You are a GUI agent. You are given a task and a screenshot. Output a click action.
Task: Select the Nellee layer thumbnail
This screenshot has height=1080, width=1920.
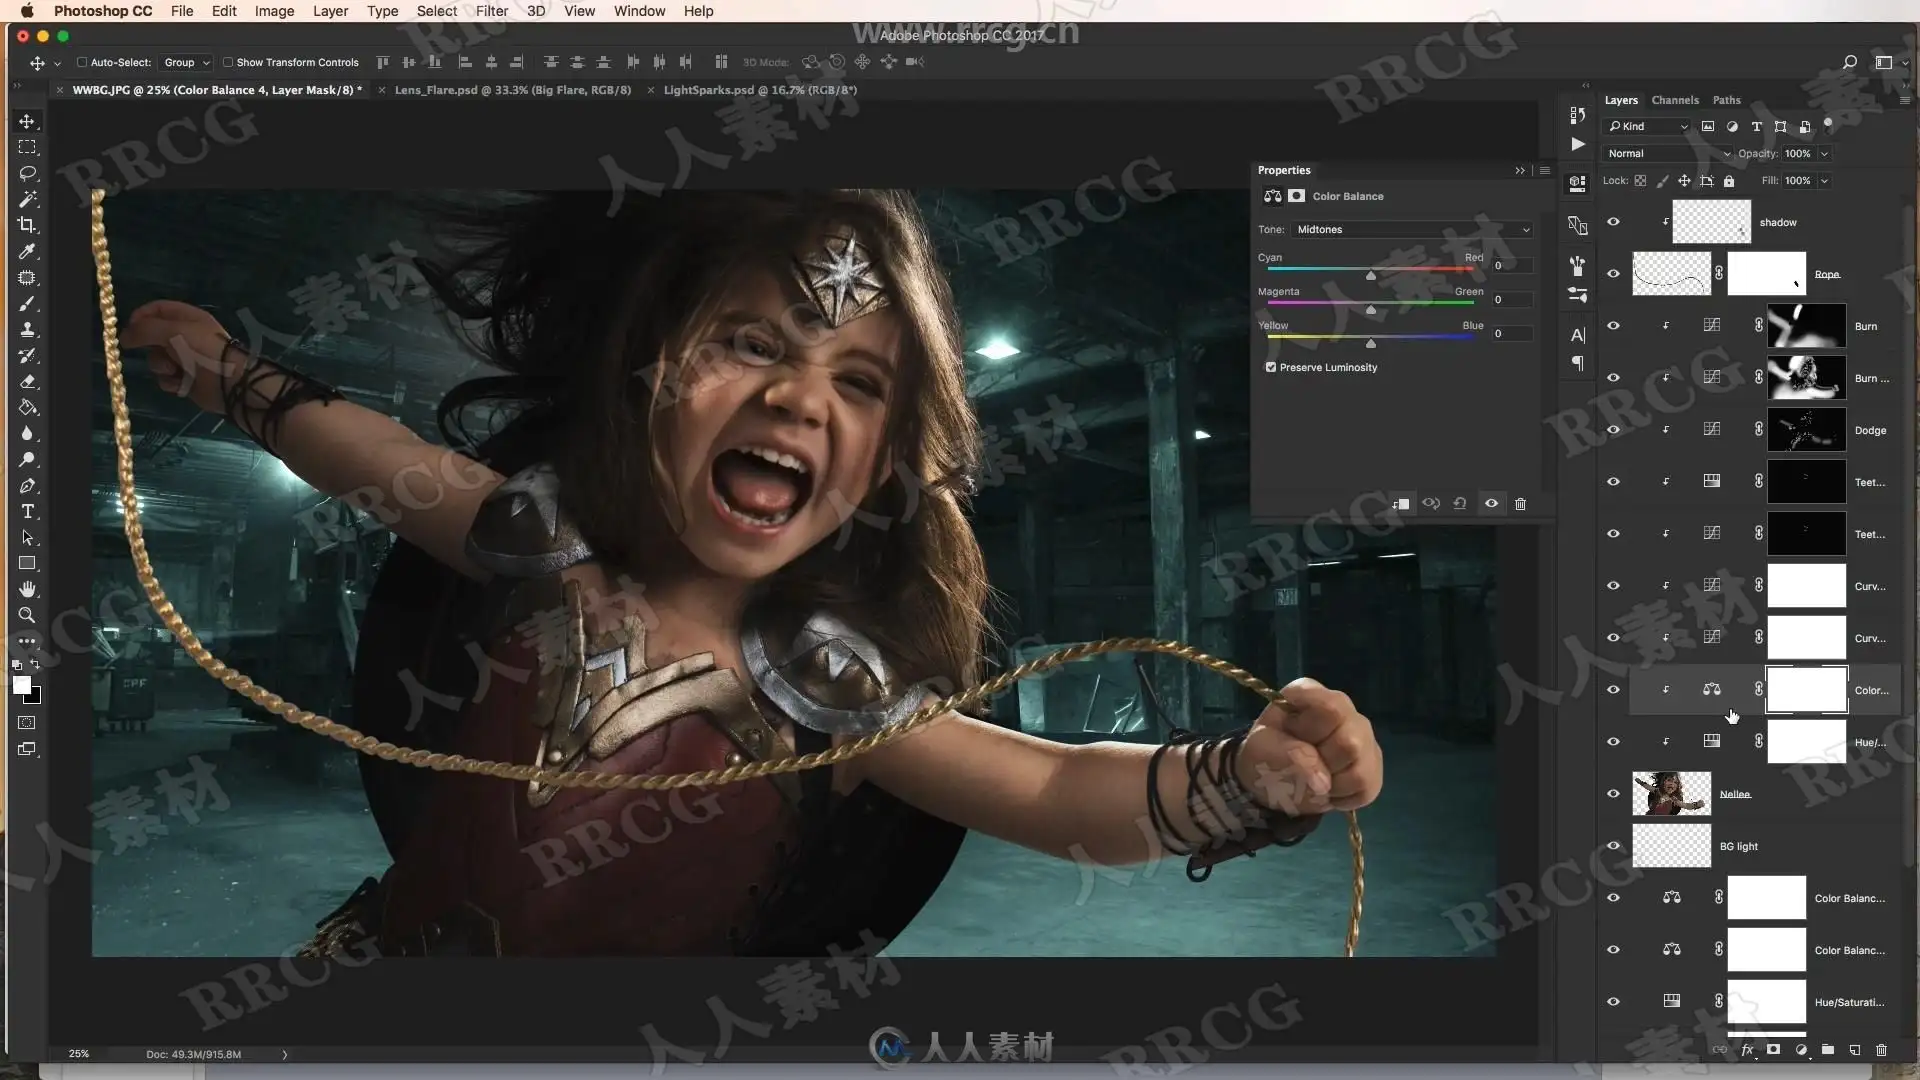[1671, 794]
